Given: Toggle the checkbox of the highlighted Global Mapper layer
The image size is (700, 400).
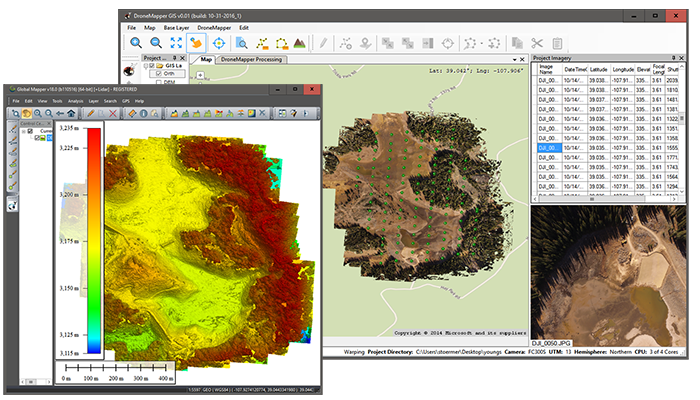Looking at the screenshot, I should click(37, 138).
